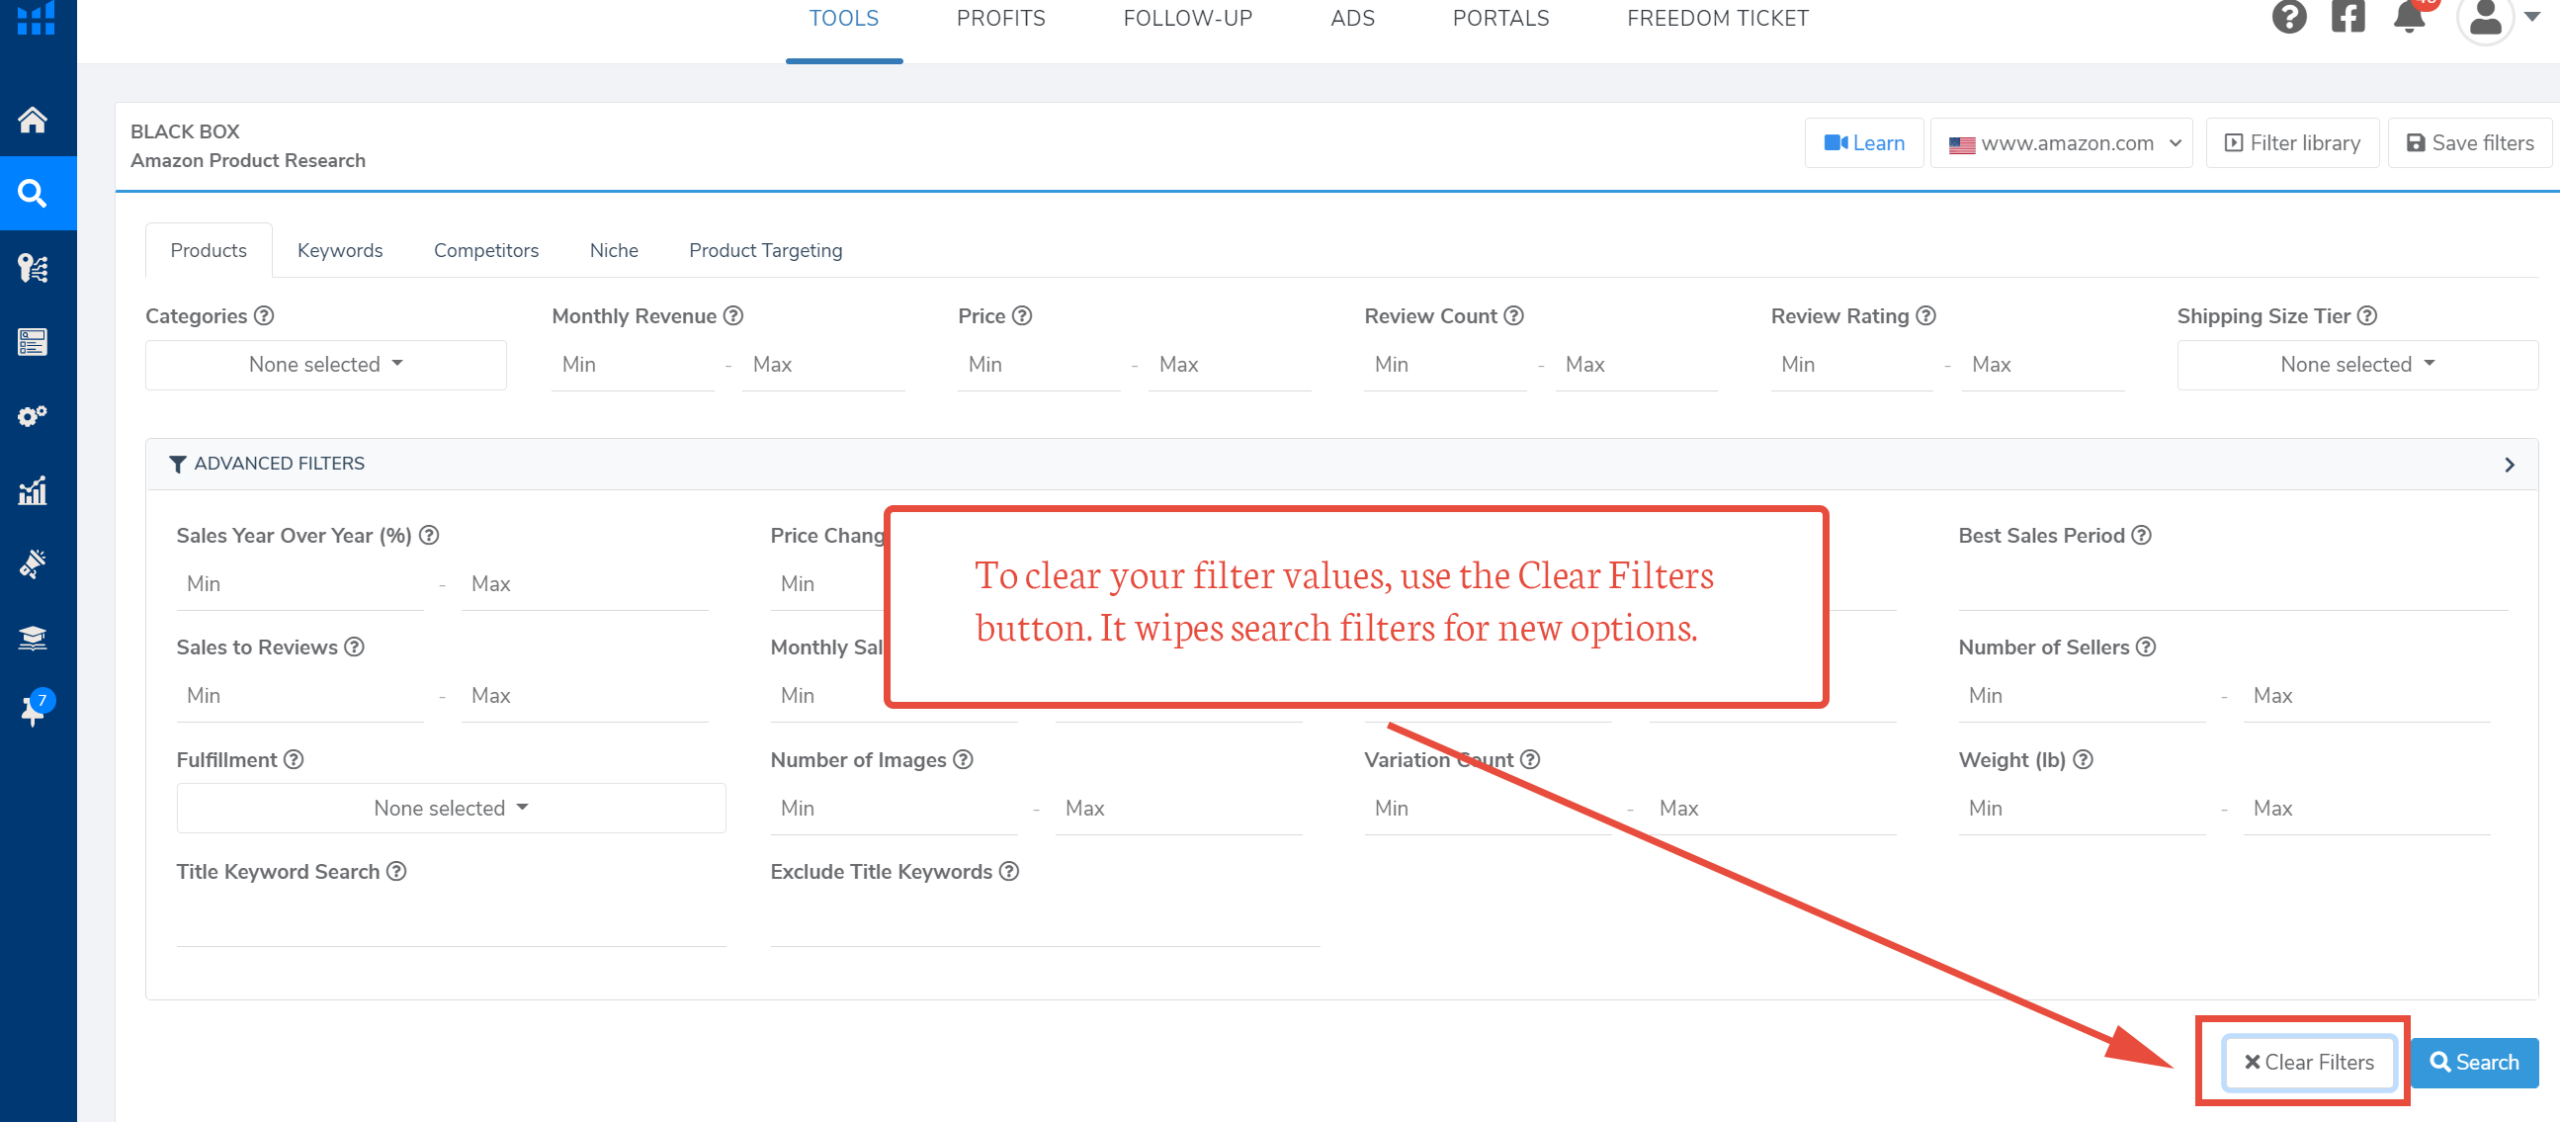Click the Categories help icon
This screenshot has width=2560, height=1122.
point(264,316)
